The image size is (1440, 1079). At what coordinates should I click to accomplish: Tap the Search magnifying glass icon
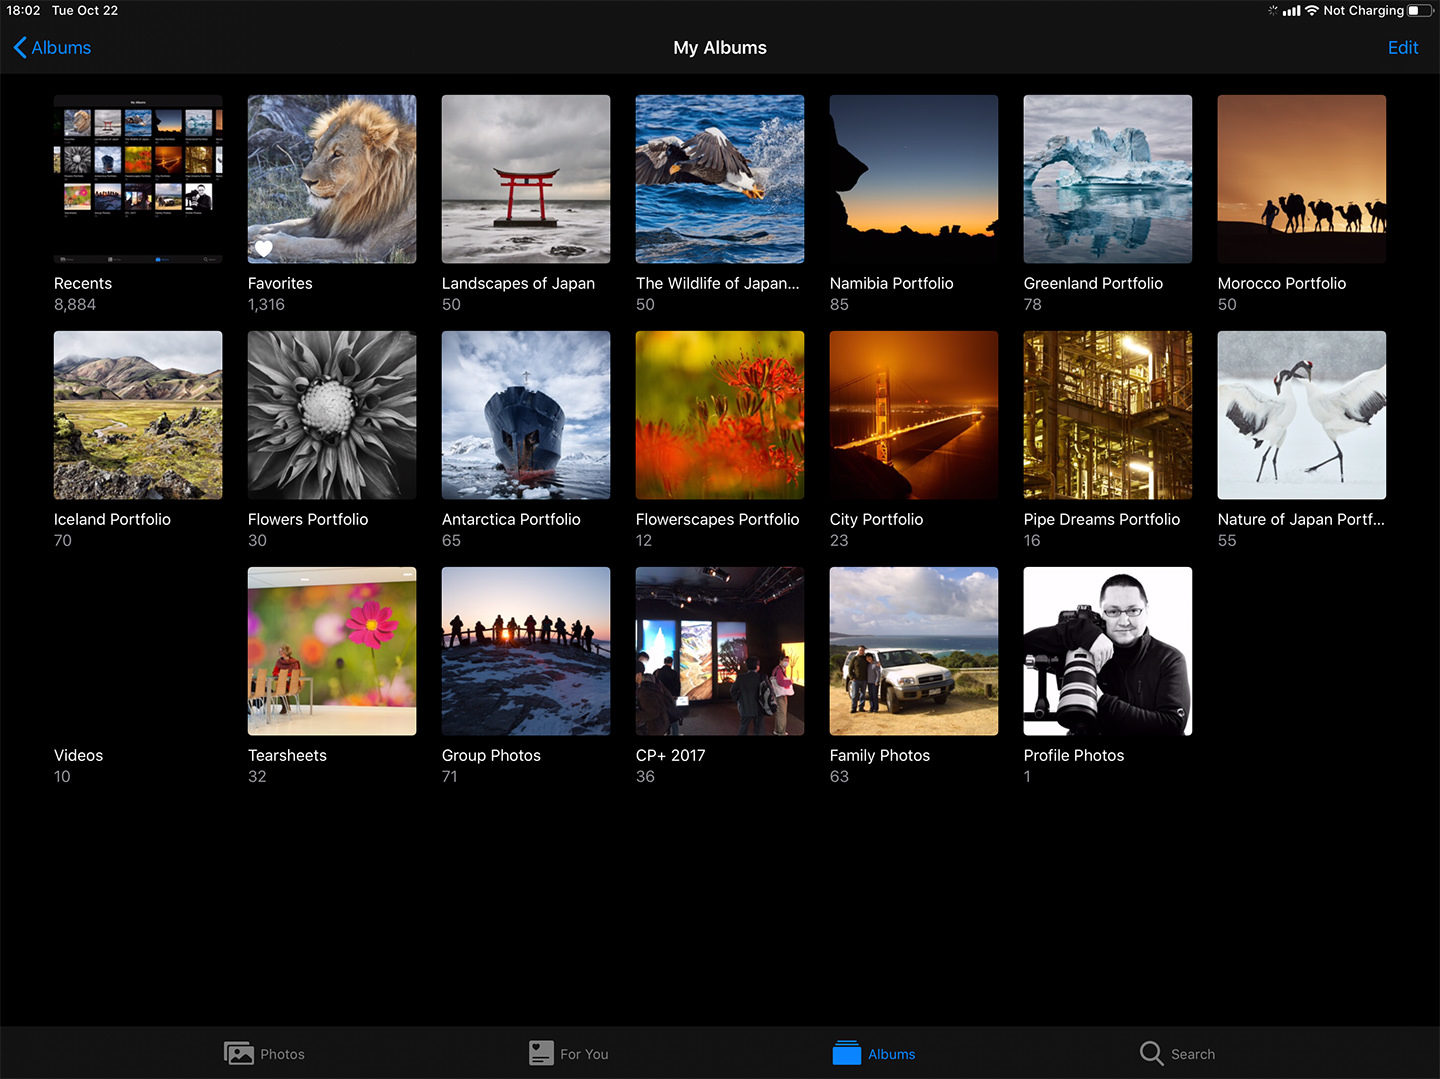coord(1151,1053)
